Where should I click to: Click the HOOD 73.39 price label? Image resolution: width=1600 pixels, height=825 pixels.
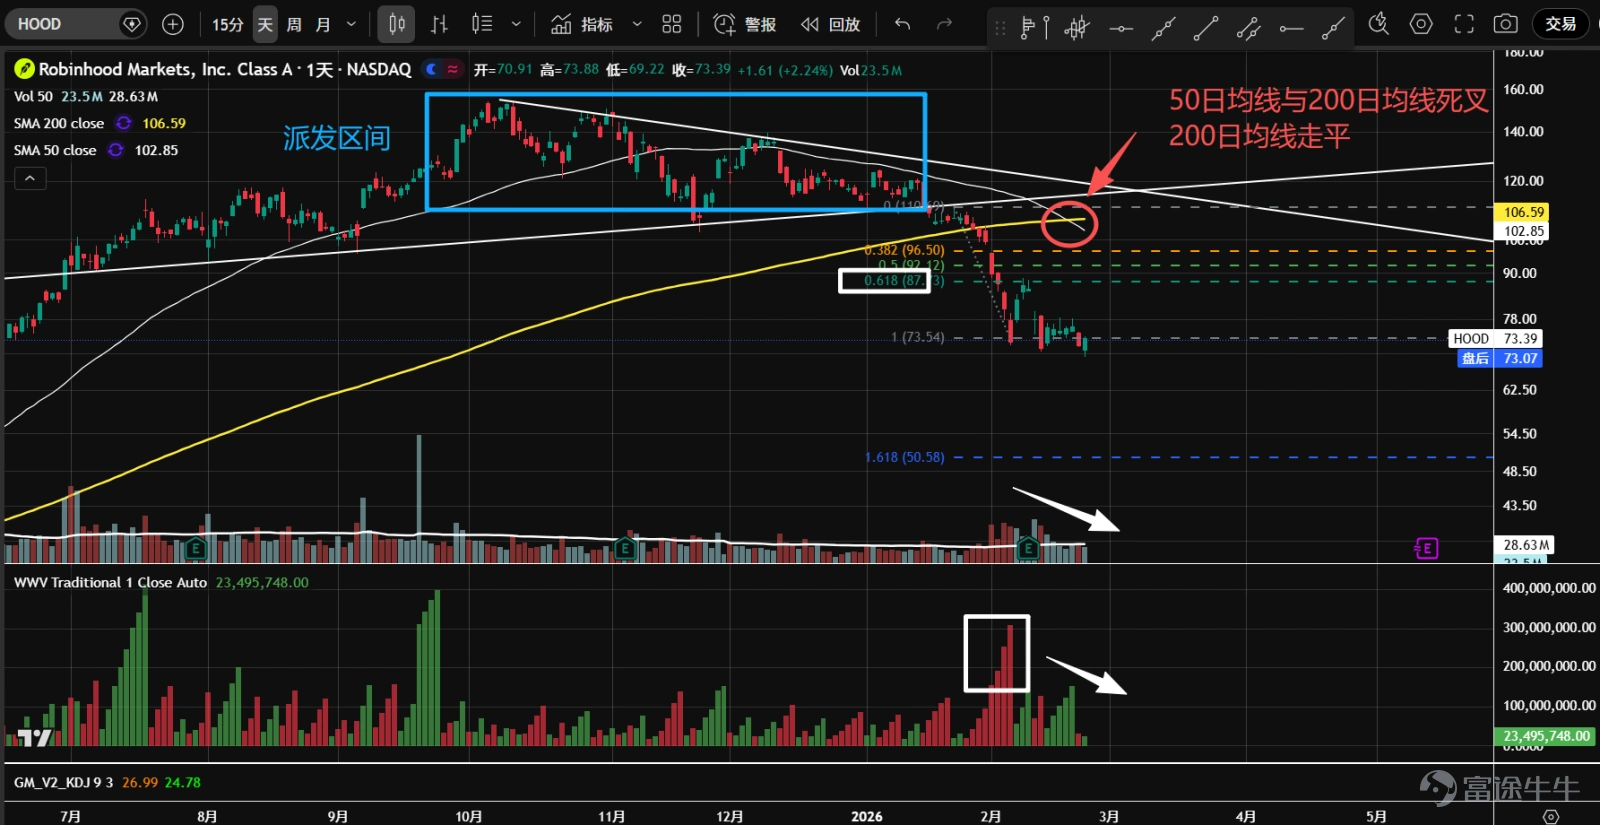(1496, 339)
